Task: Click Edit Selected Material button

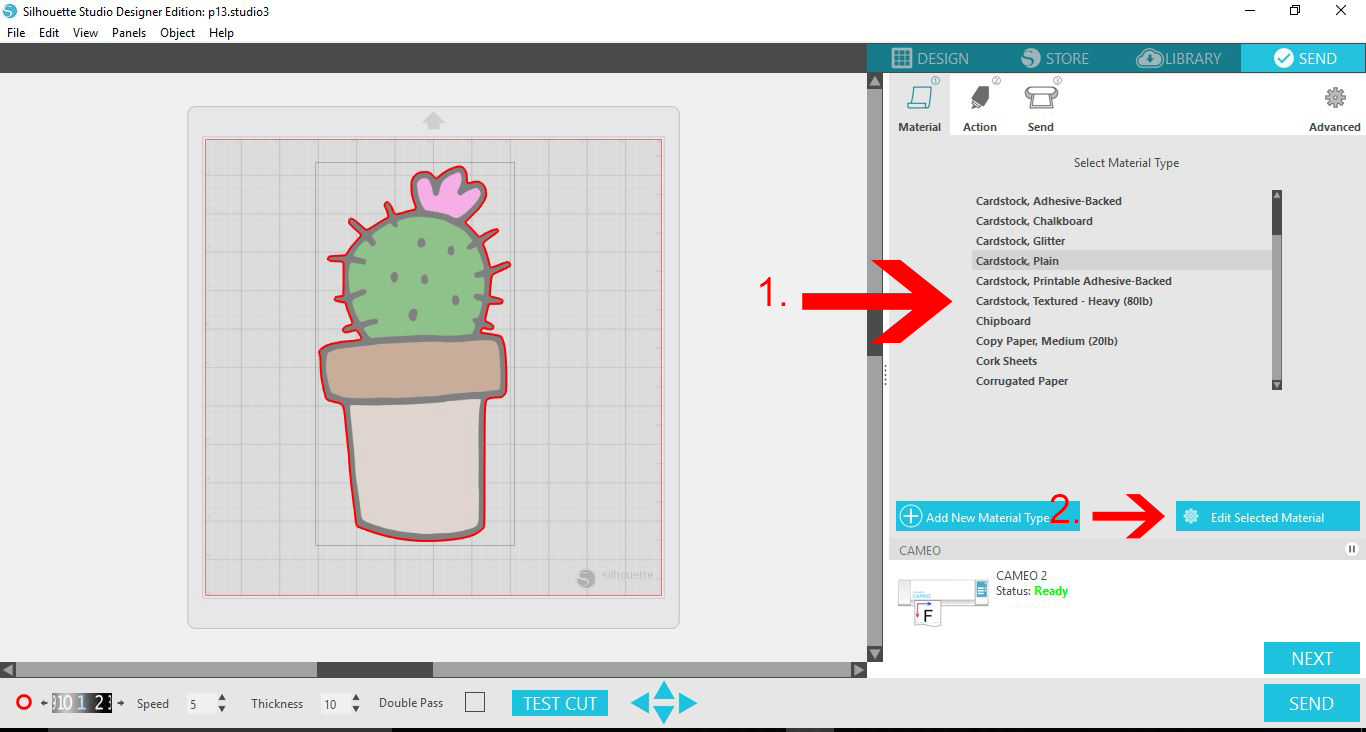Action: click(1268, 516)
